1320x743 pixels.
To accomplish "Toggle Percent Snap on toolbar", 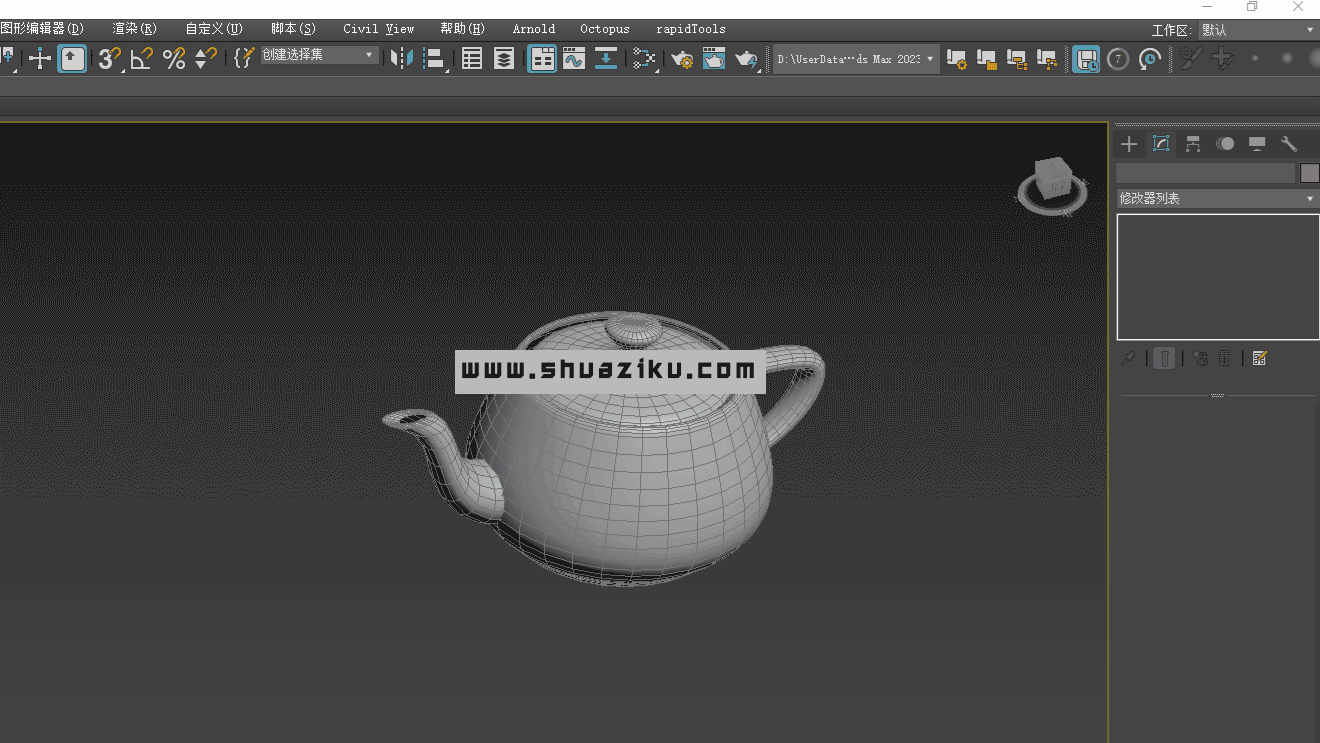I will click(x=174, y=59).
